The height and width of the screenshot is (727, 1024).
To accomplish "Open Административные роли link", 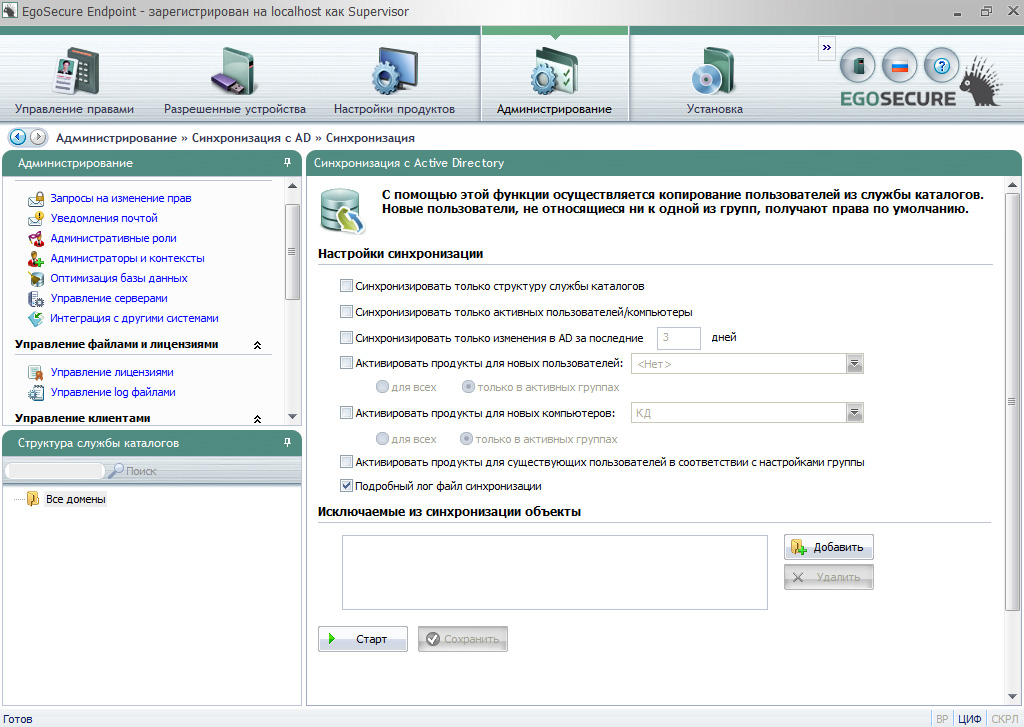I will pyautogui.click(x=114, y=238).
